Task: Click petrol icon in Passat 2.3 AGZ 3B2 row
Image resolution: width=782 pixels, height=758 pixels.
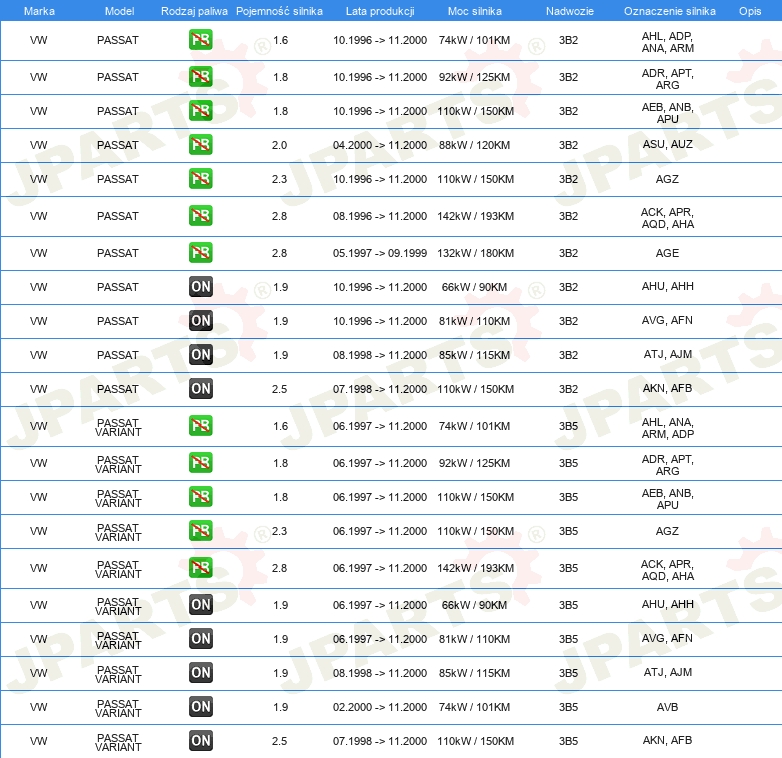Action: (200, 179)
